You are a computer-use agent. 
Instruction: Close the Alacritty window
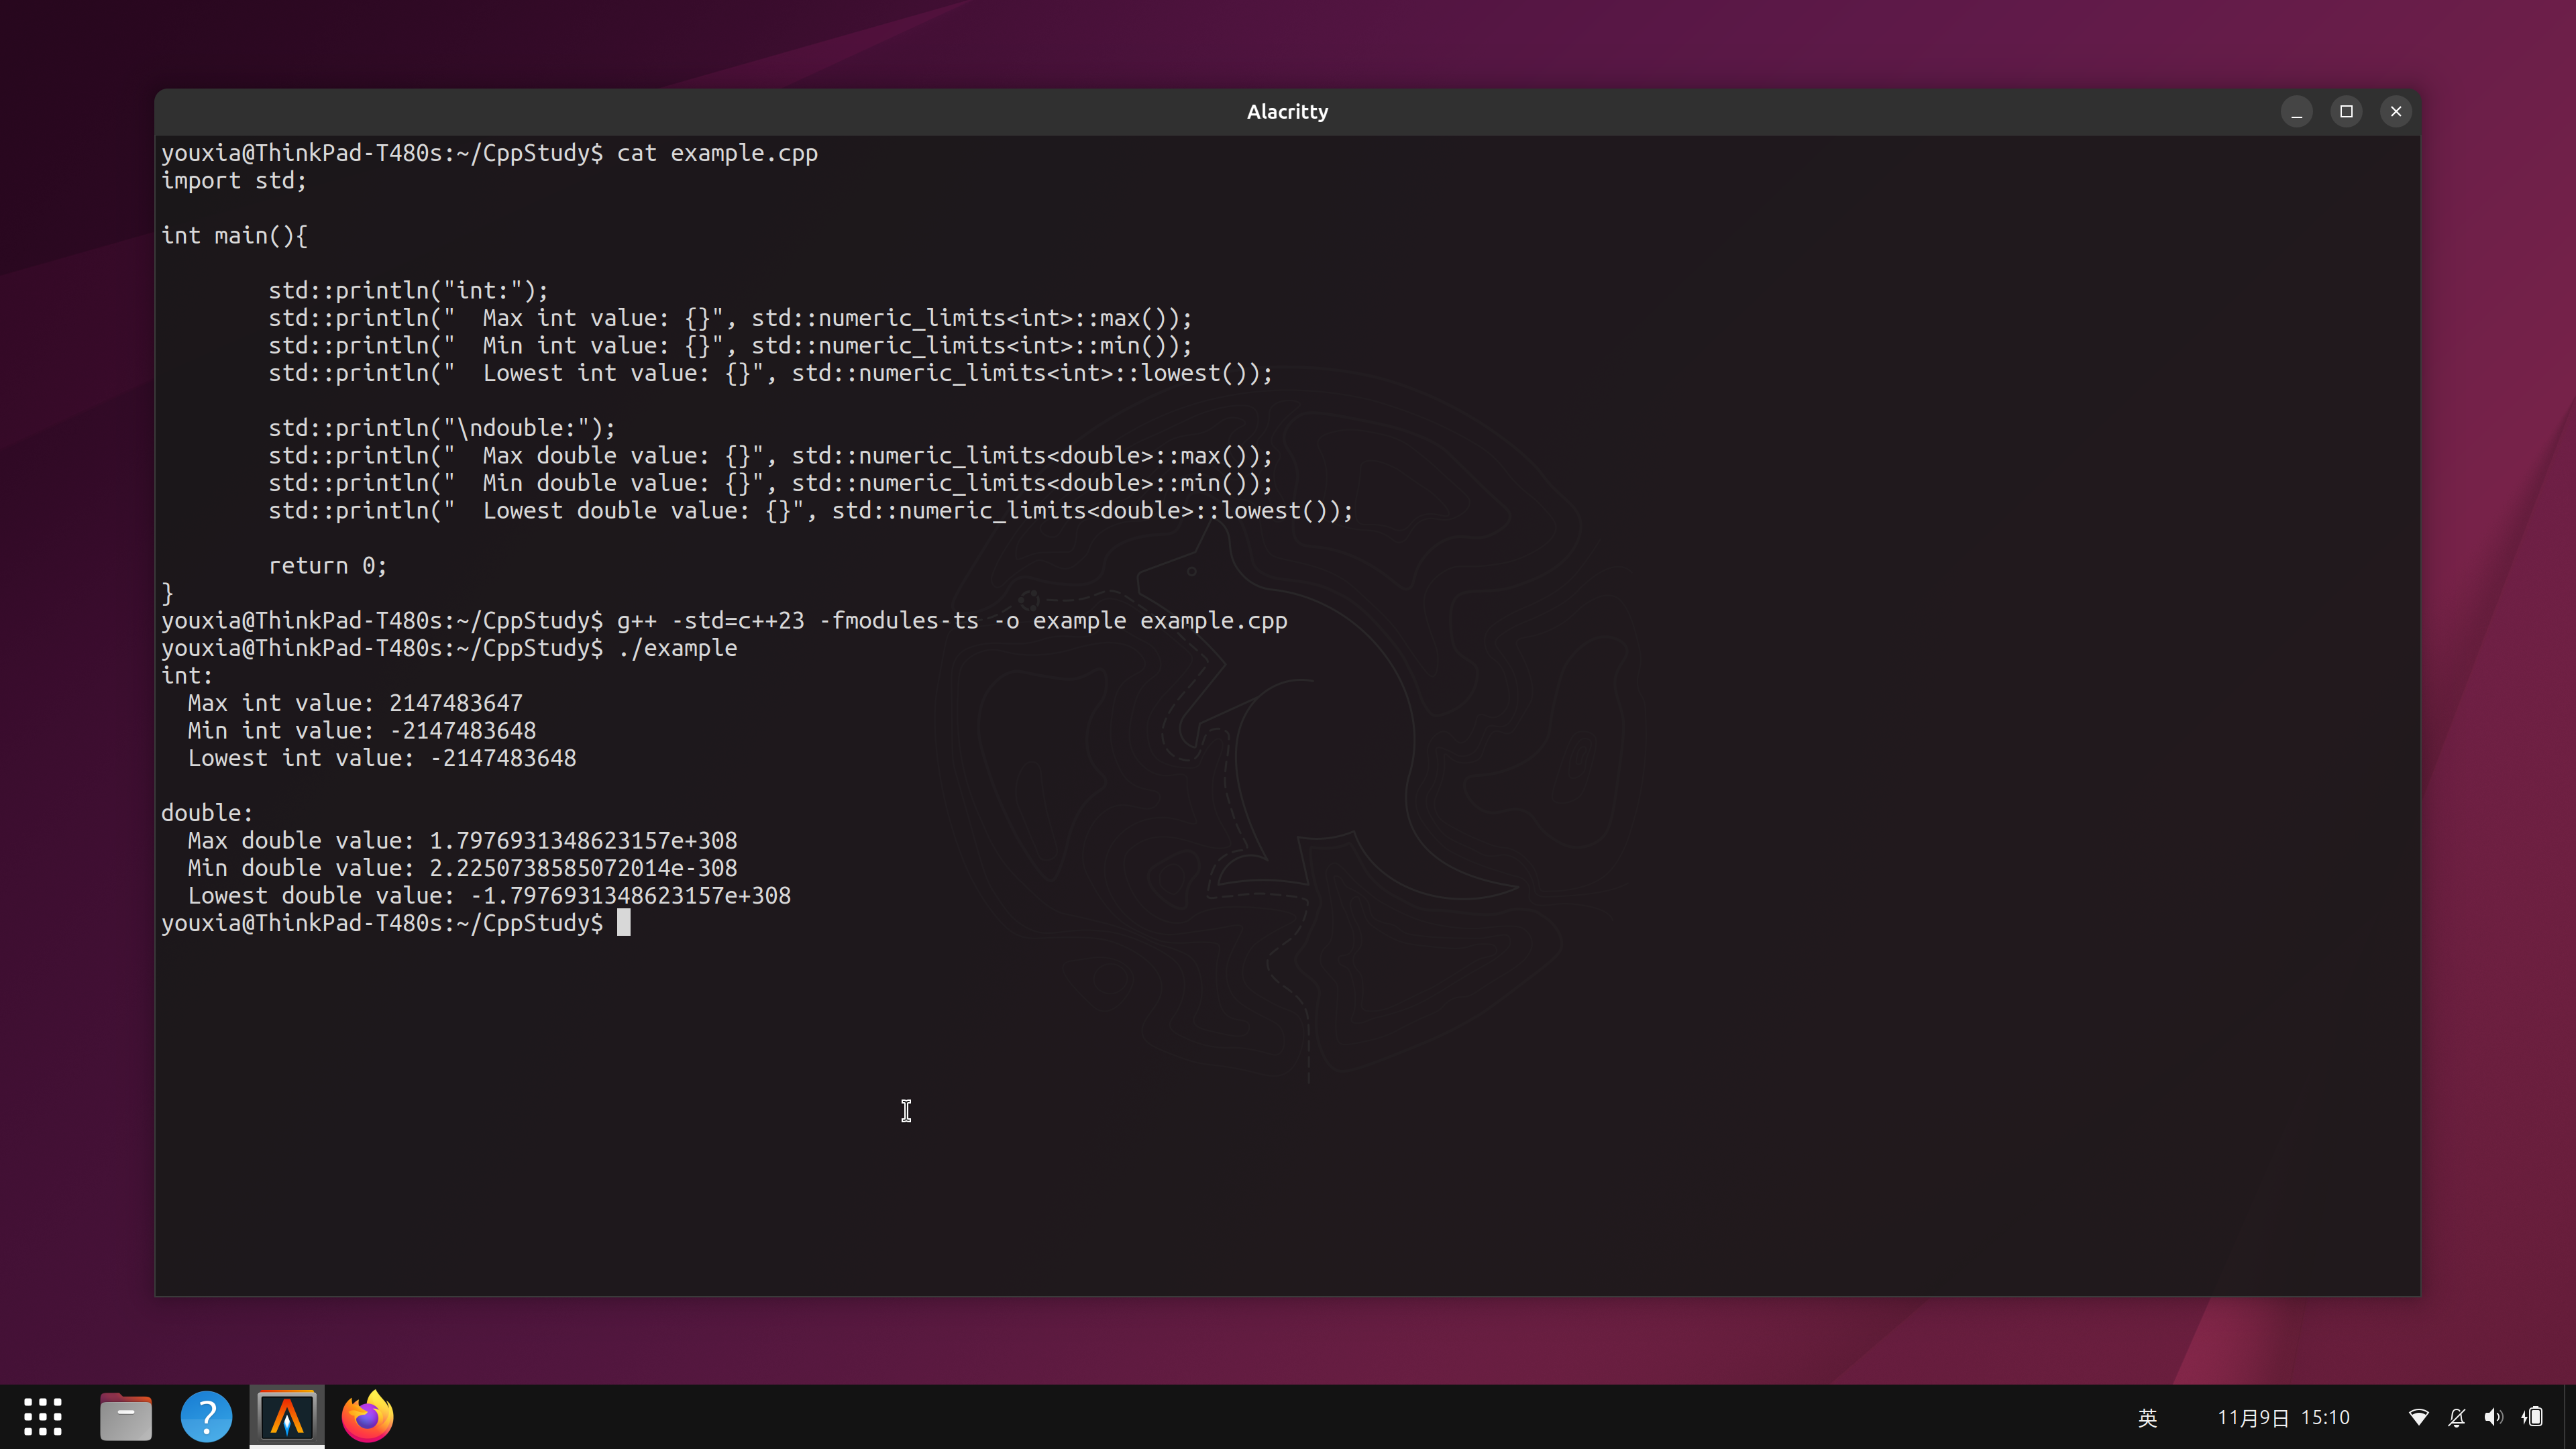coord(2396,111)
